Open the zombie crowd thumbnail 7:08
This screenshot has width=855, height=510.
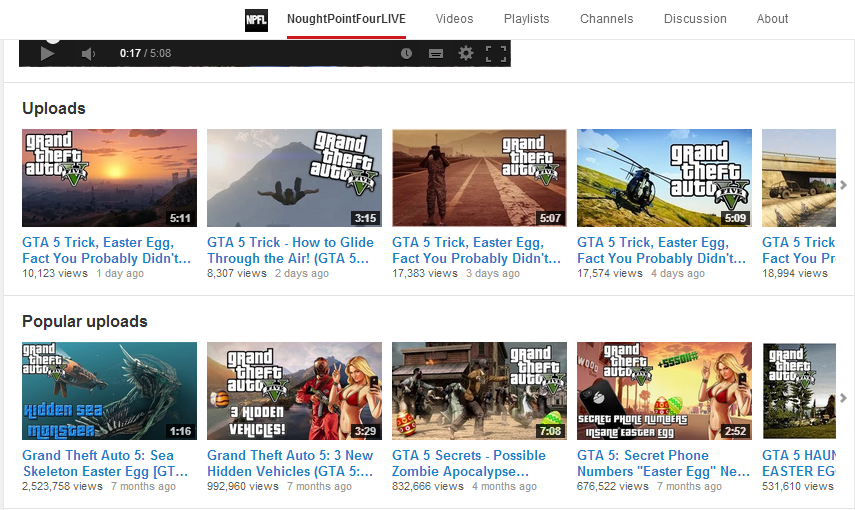(x=479, y=391)
